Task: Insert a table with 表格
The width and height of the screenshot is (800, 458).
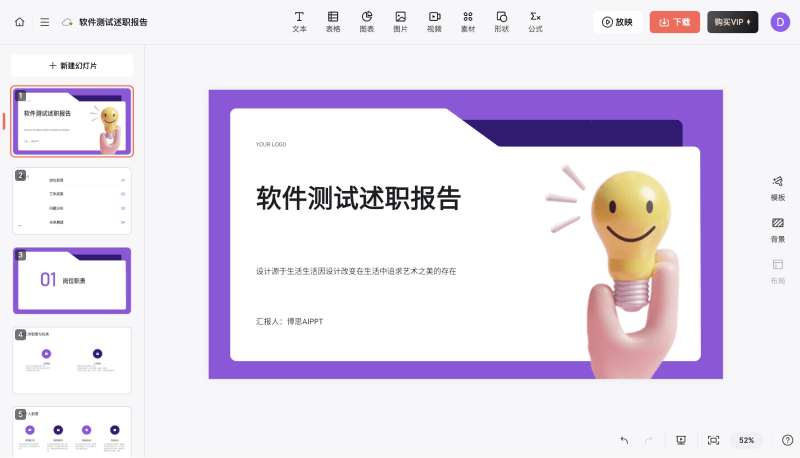Action: pyautogui.click(x=333, y=21)
